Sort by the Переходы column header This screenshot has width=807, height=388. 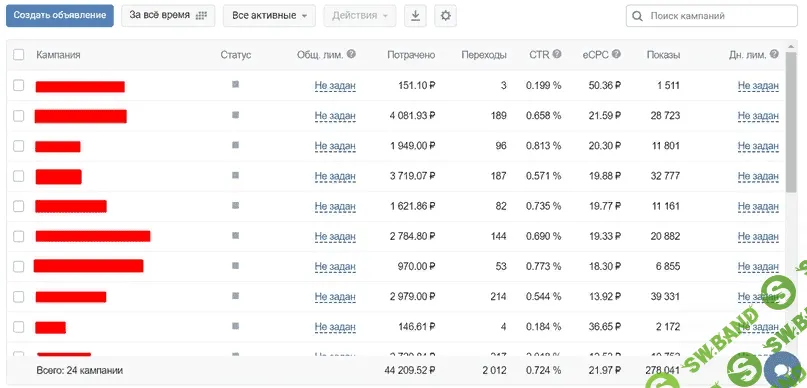(484, 55)
